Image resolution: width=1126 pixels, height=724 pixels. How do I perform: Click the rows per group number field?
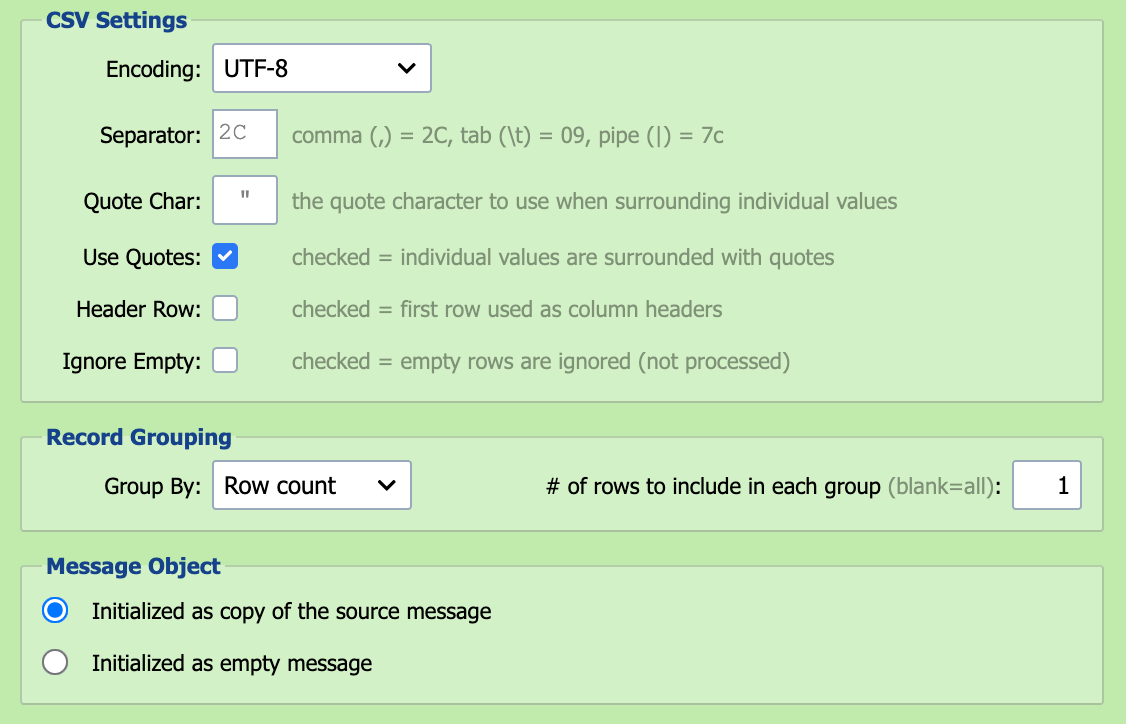pyautogui.click(x=1046, y=485)
